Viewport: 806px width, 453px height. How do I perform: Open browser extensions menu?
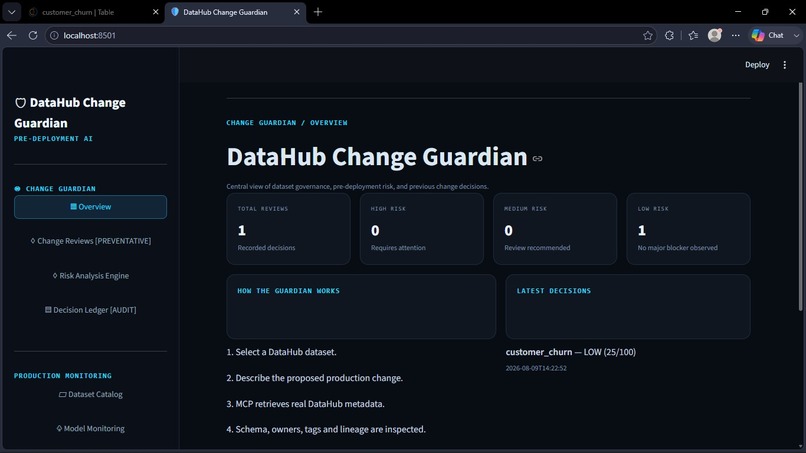(x=669, y=35)
